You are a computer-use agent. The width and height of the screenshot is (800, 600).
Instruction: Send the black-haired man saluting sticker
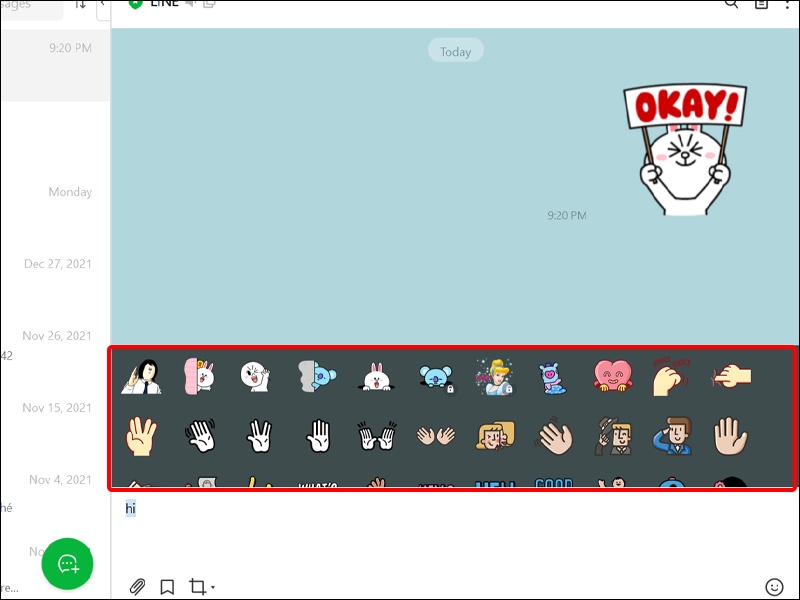(141, 377)
